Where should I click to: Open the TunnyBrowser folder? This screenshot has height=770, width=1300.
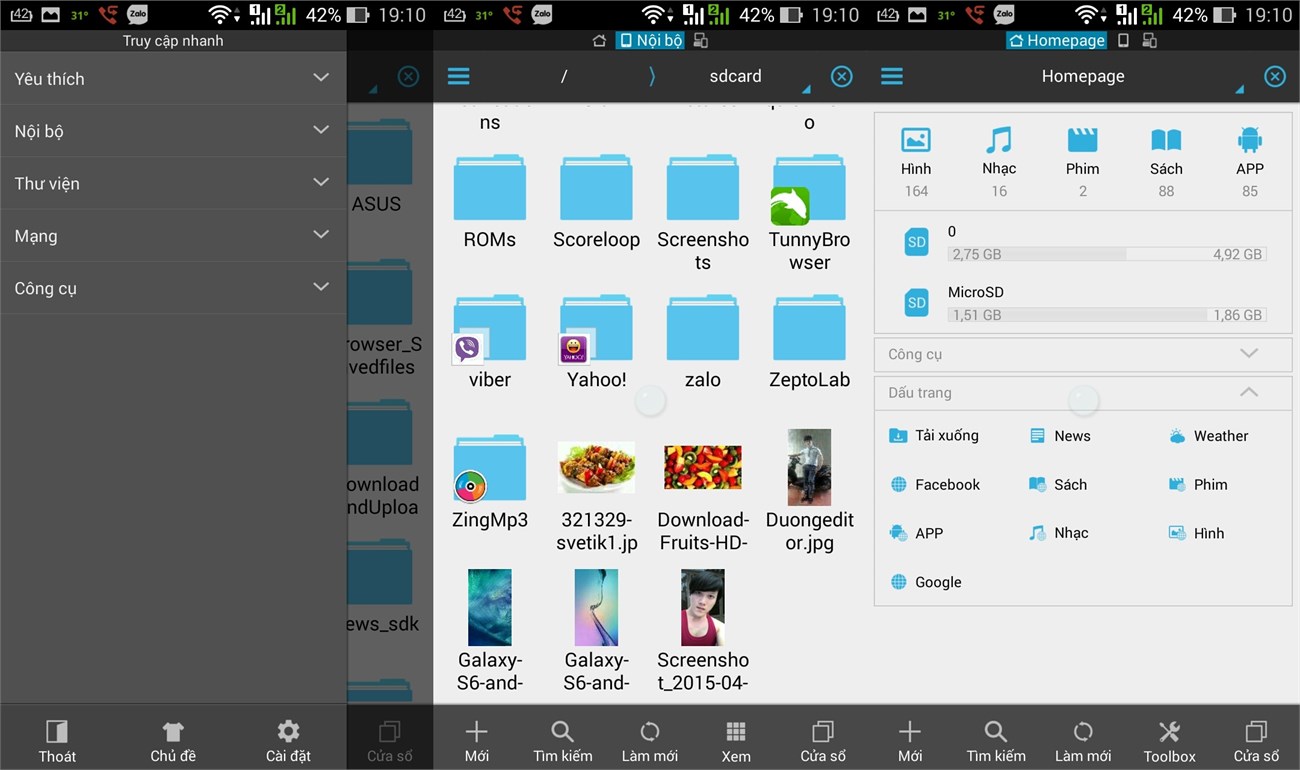tap(809, 212)
